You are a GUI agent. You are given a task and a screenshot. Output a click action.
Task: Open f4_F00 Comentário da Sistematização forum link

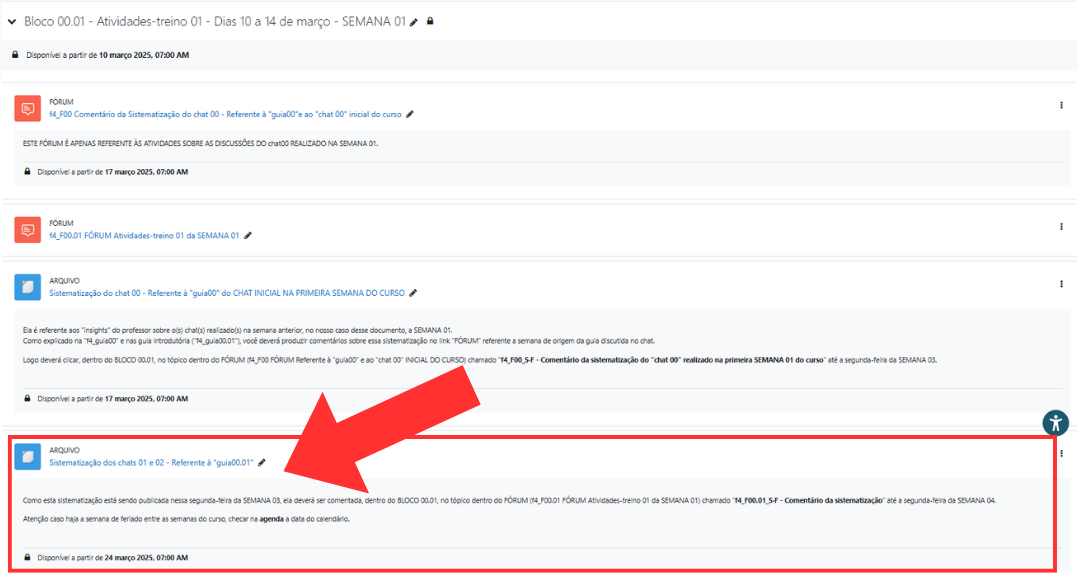pos(225,114)
